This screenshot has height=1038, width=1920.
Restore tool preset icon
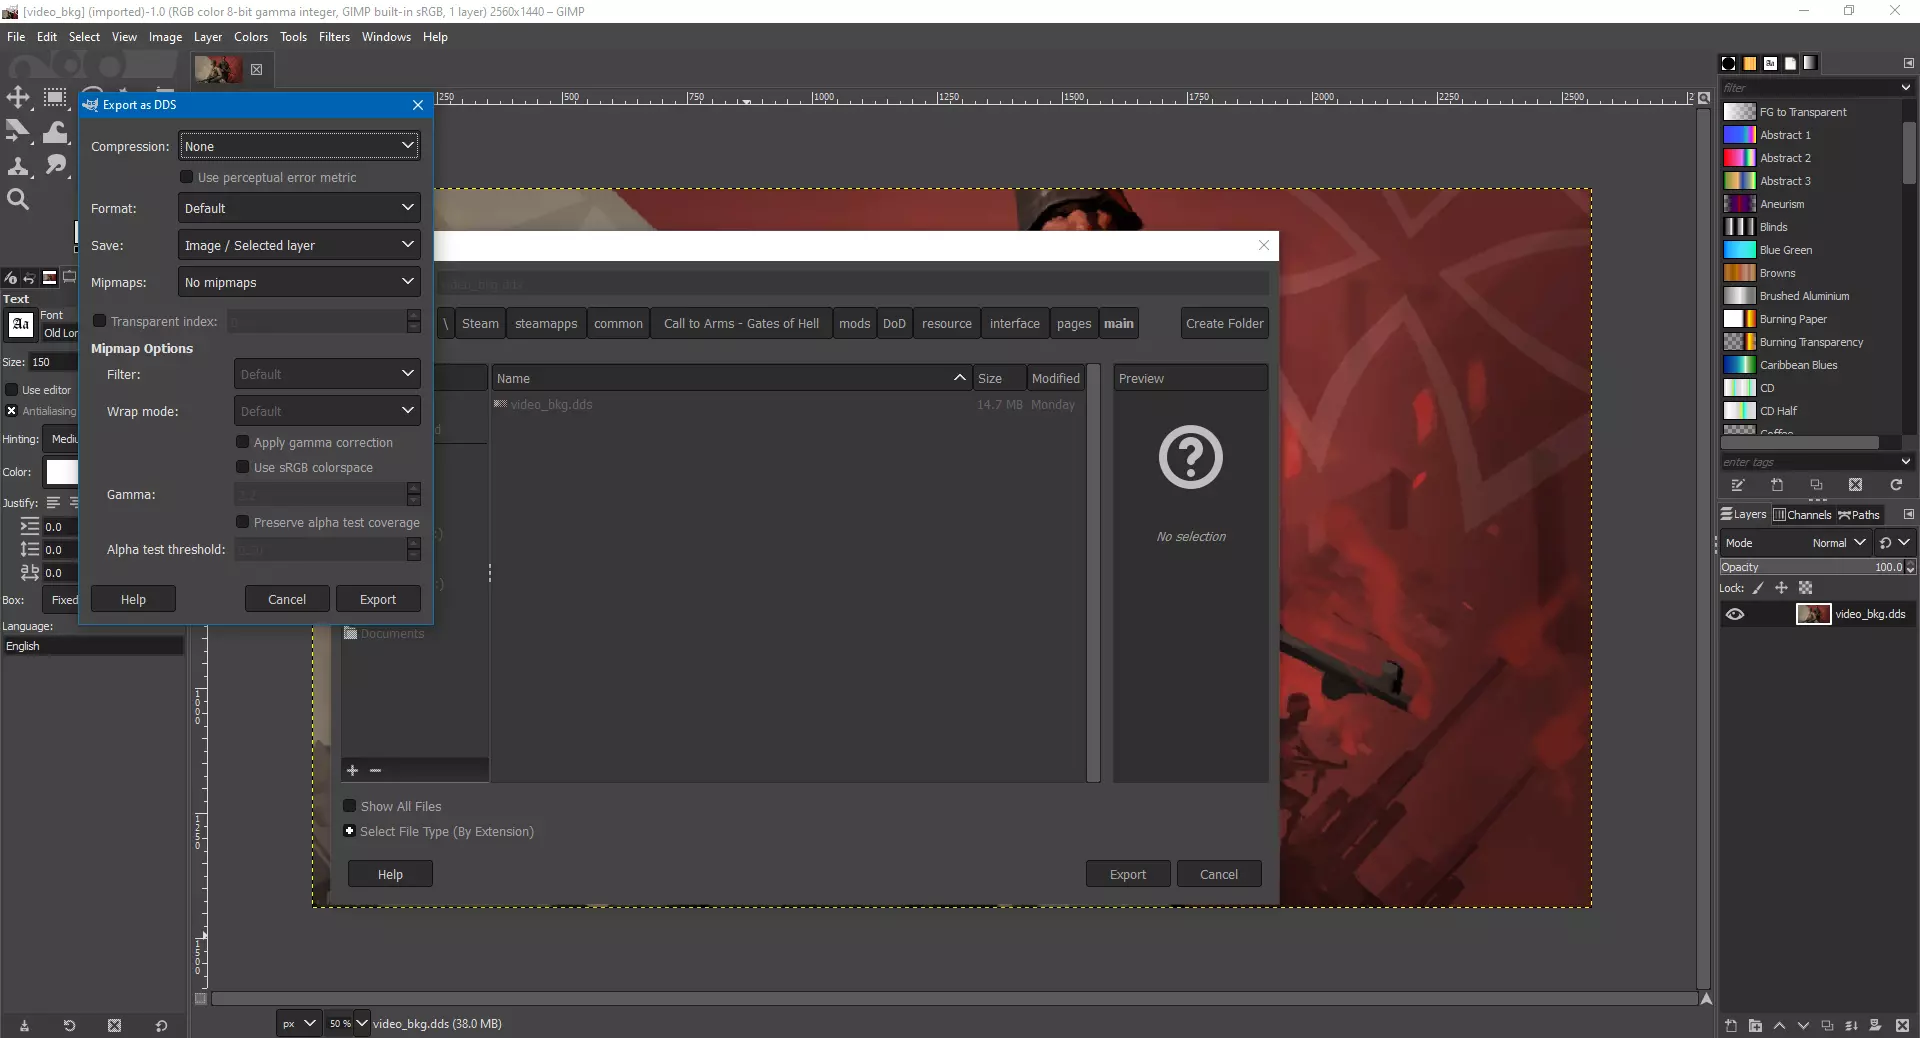[69, 1025]
